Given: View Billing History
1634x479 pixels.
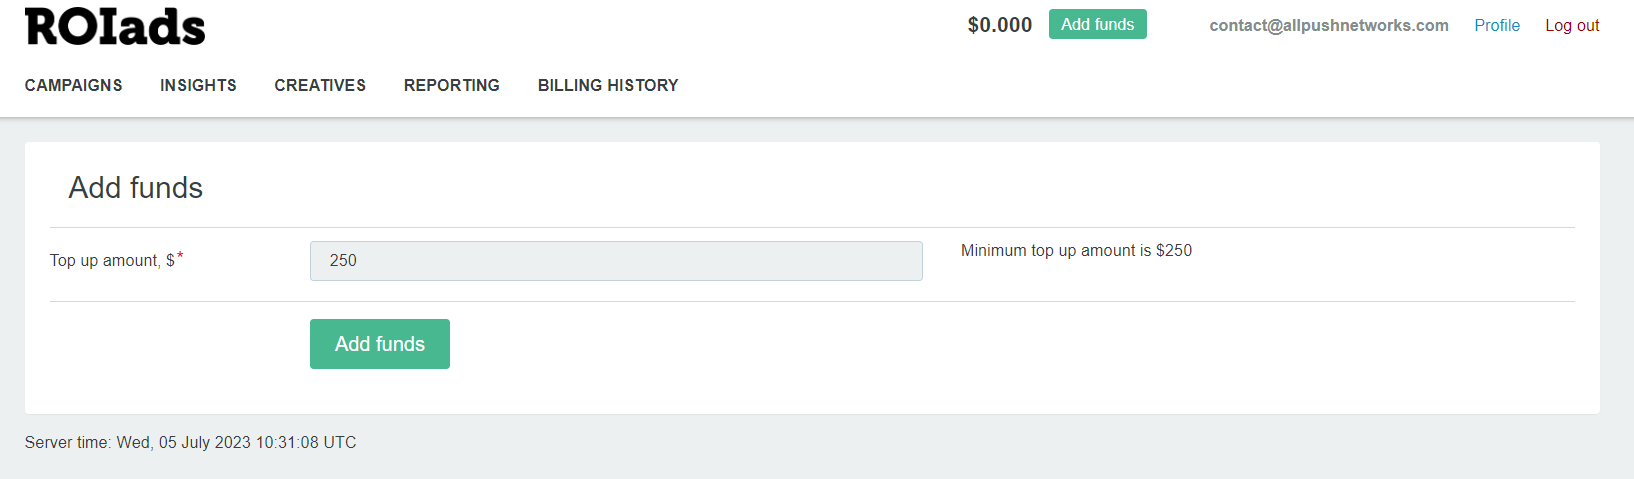Looking at the screenshot, I should point(608,86).
